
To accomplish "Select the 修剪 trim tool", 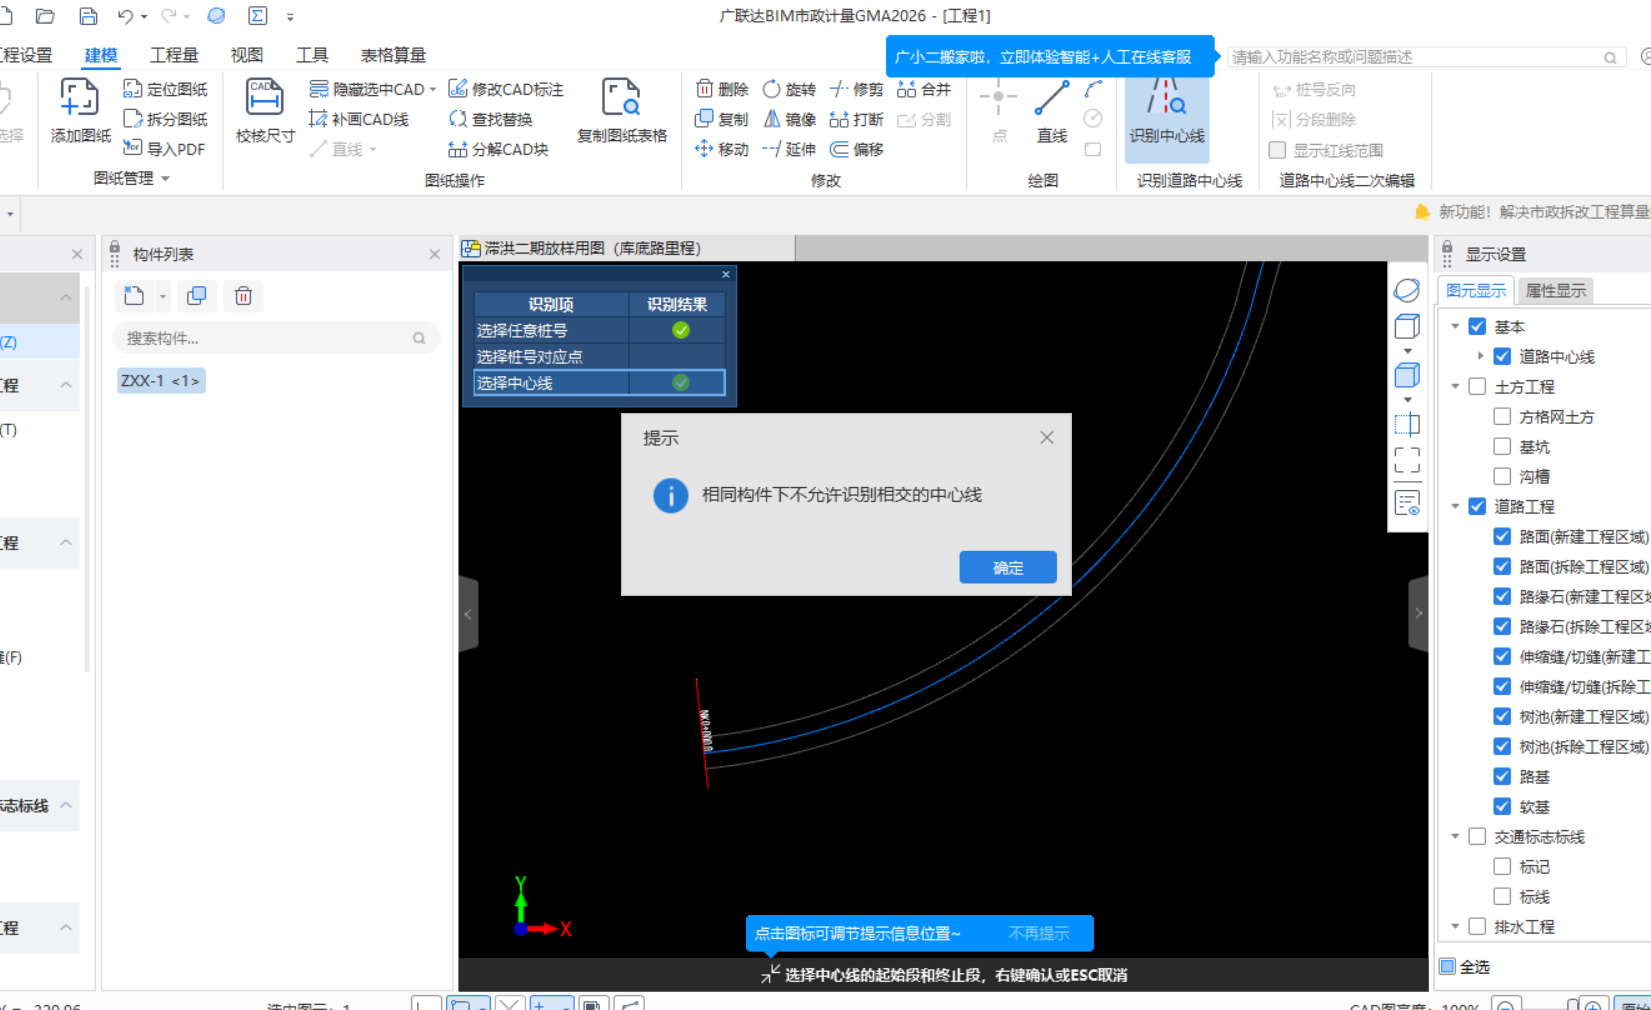I will coord(857,89).
